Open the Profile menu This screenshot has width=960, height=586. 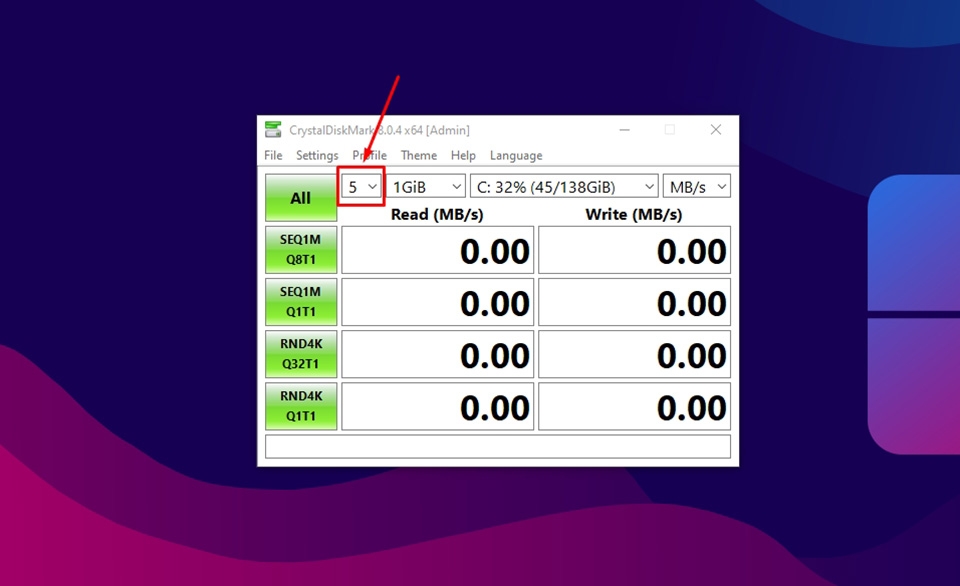pos(369,156)
